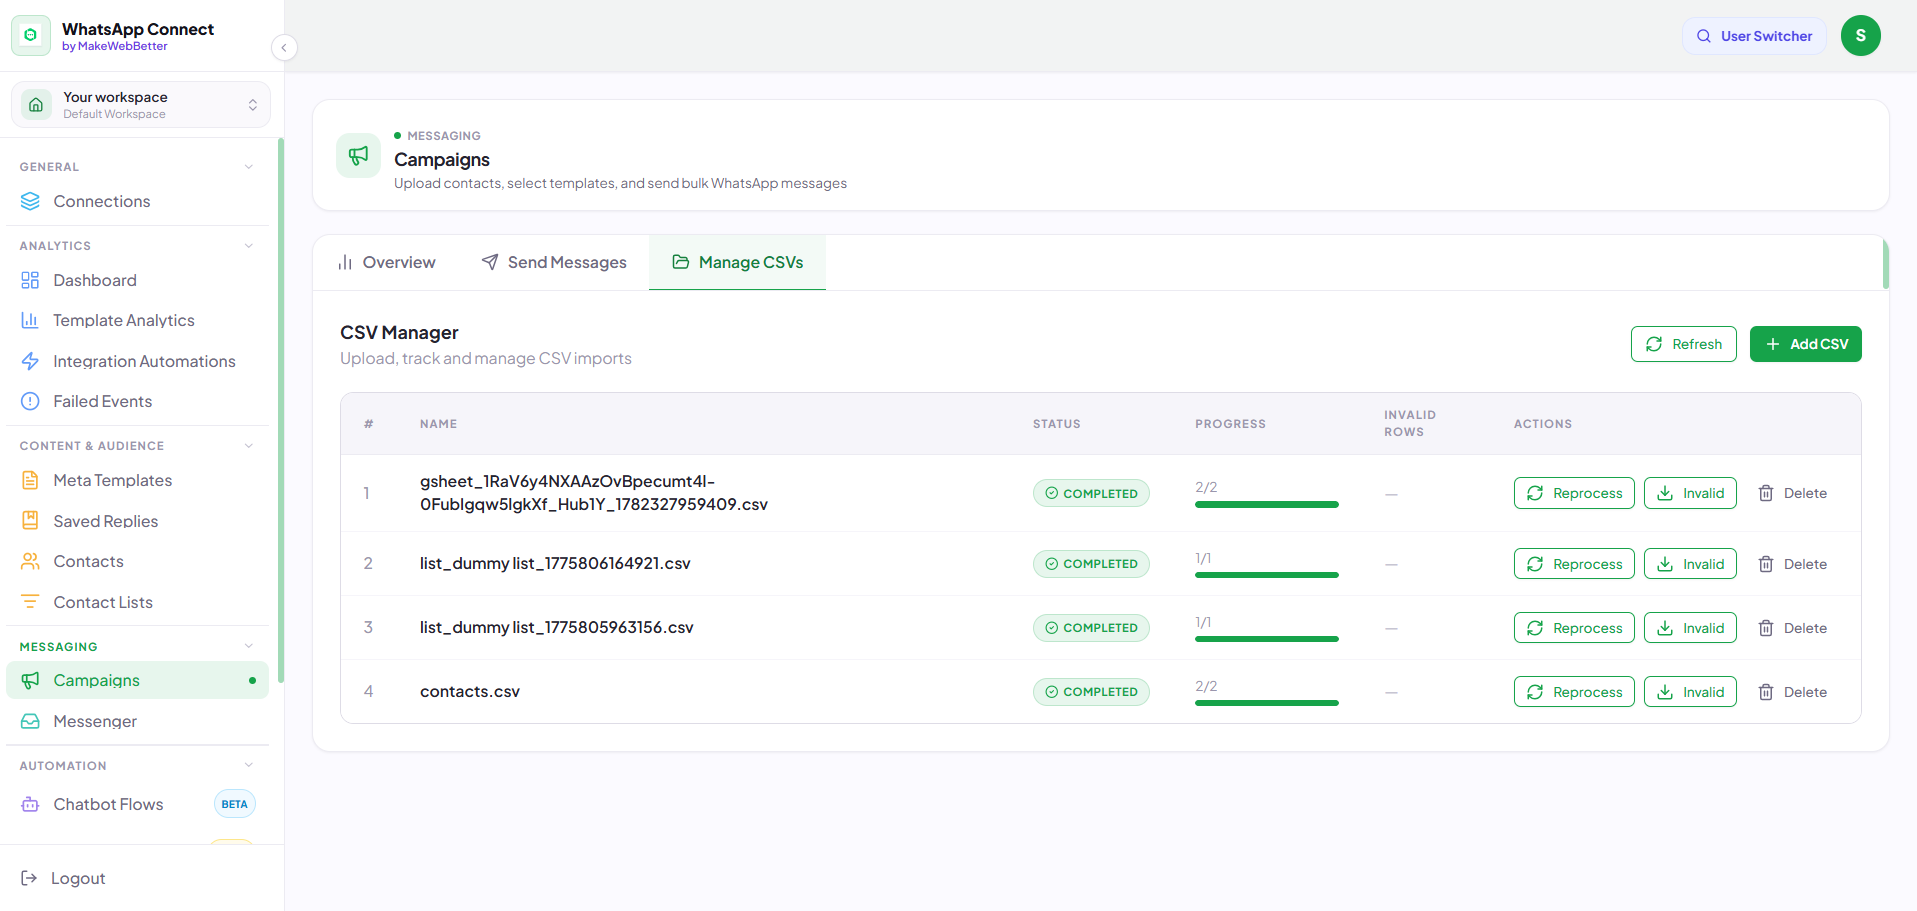Switch to the Overview tab
Screen dimensions: 1917x911
tap(386, 262)
